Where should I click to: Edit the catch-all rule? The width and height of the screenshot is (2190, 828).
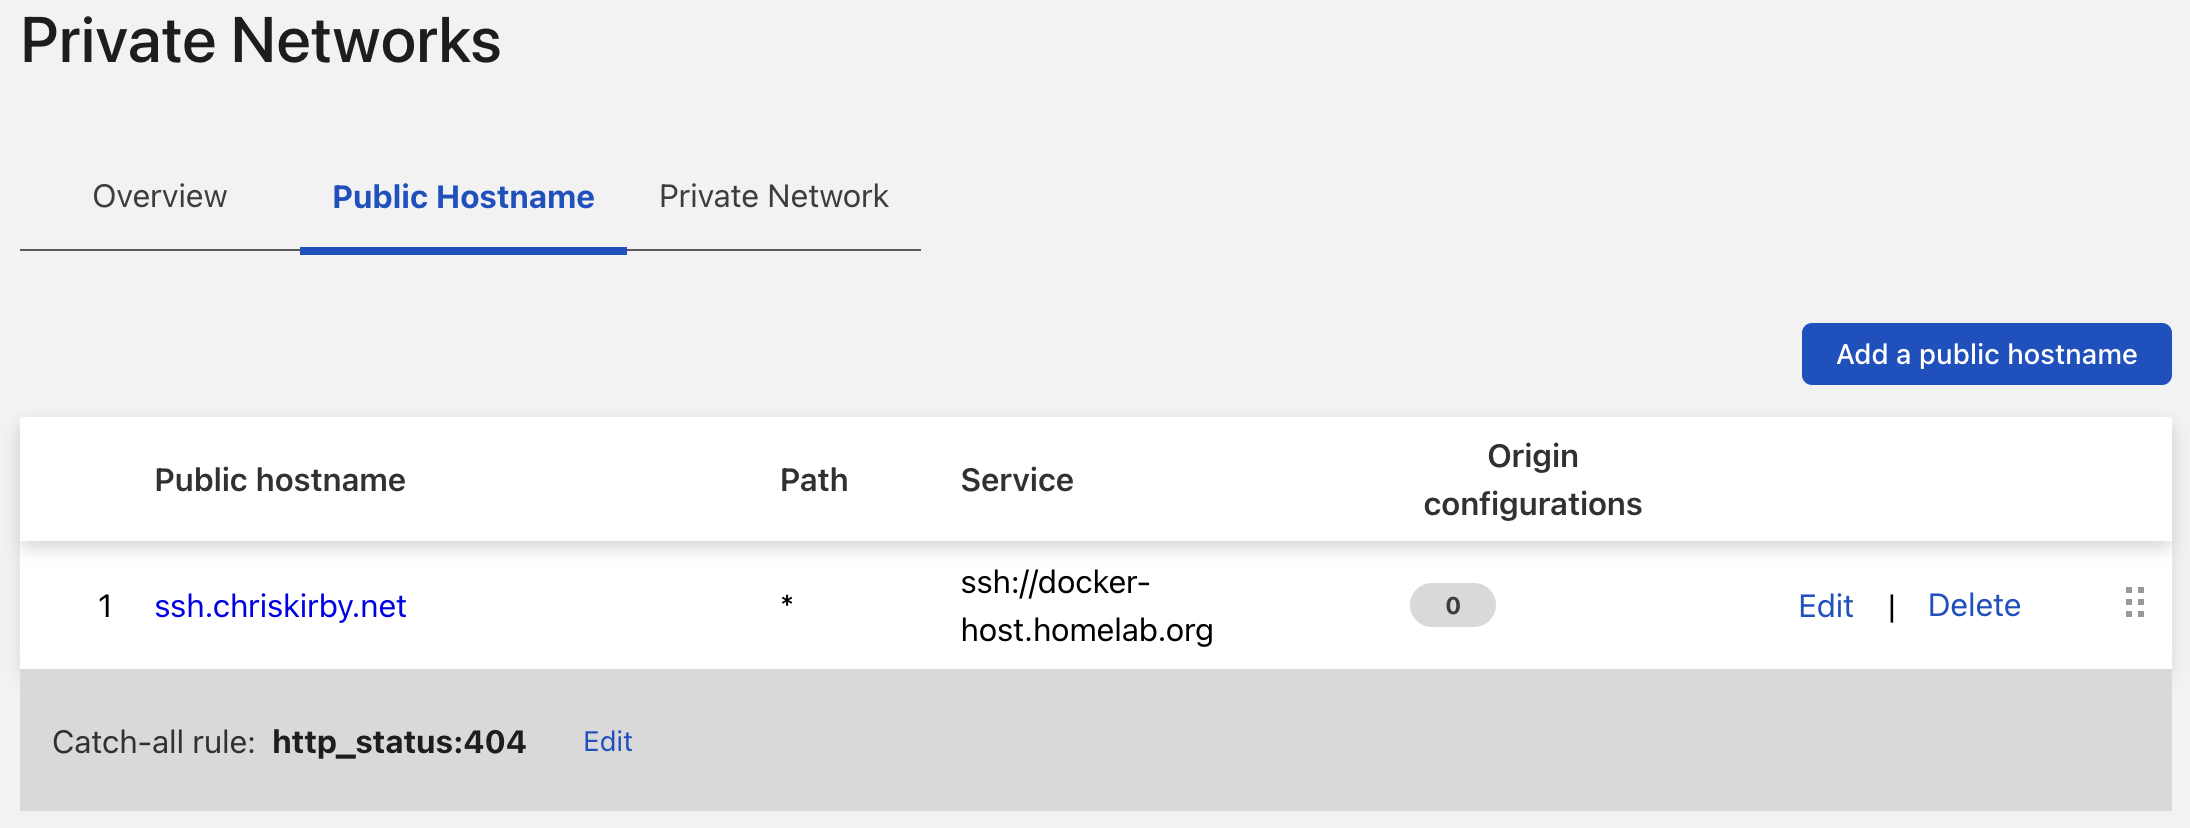[x=607, y=741]
